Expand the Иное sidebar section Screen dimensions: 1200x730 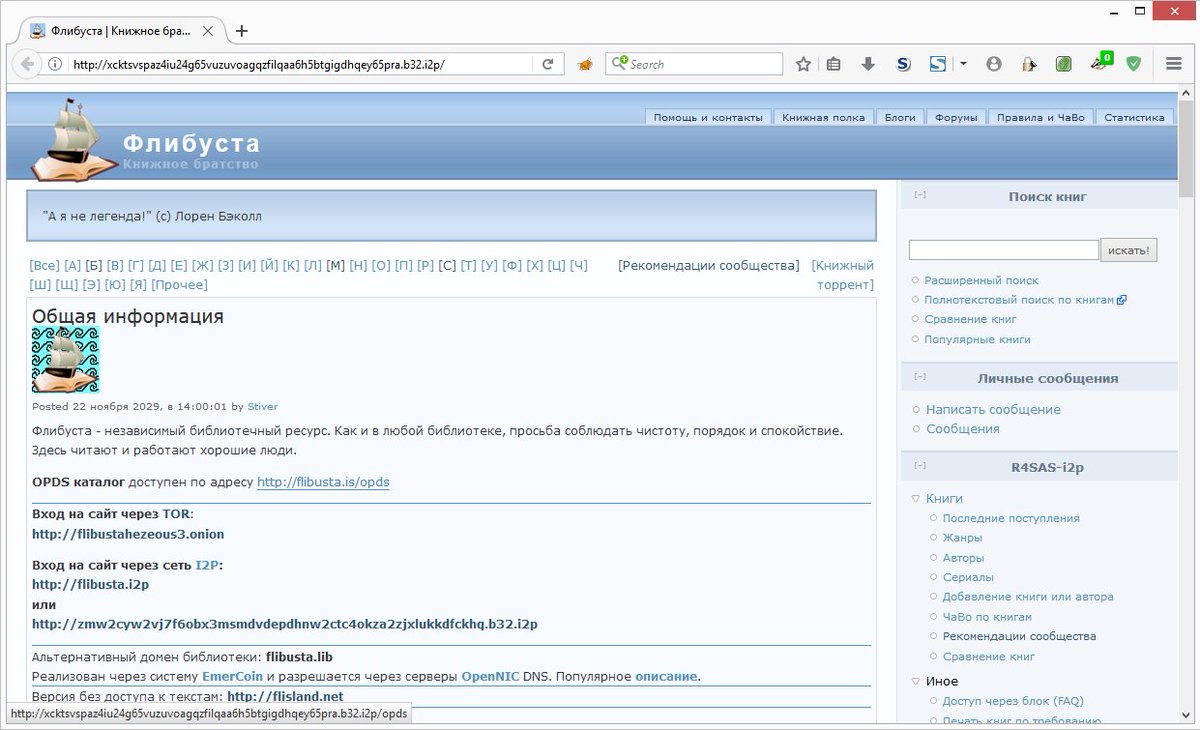[x=915, y=681]
